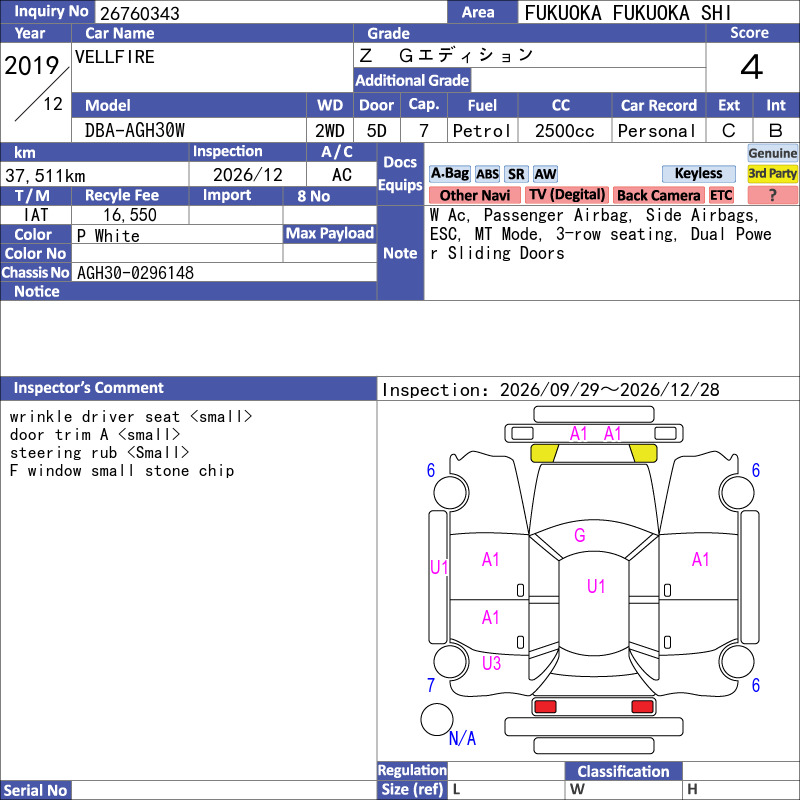This screenshot has width=800, height=800.
Task: Click the Other Navi badge
Action: click(x=474, y=195)
